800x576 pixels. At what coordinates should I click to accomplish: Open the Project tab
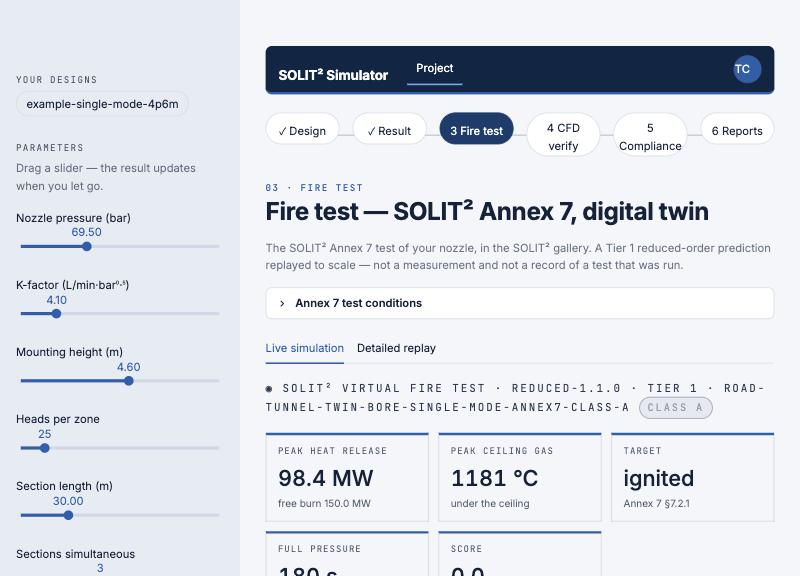(434, 68)
